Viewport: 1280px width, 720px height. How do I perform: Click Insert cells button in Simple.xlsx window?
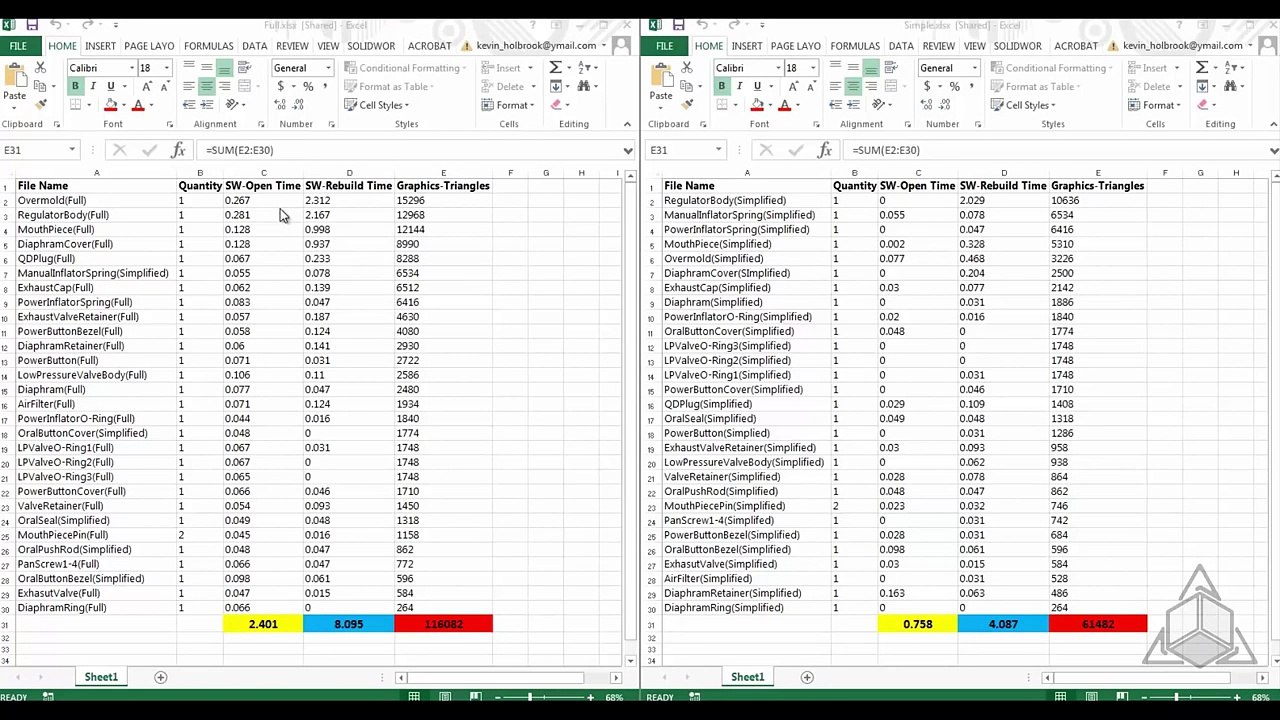(x=1153, y=68)
